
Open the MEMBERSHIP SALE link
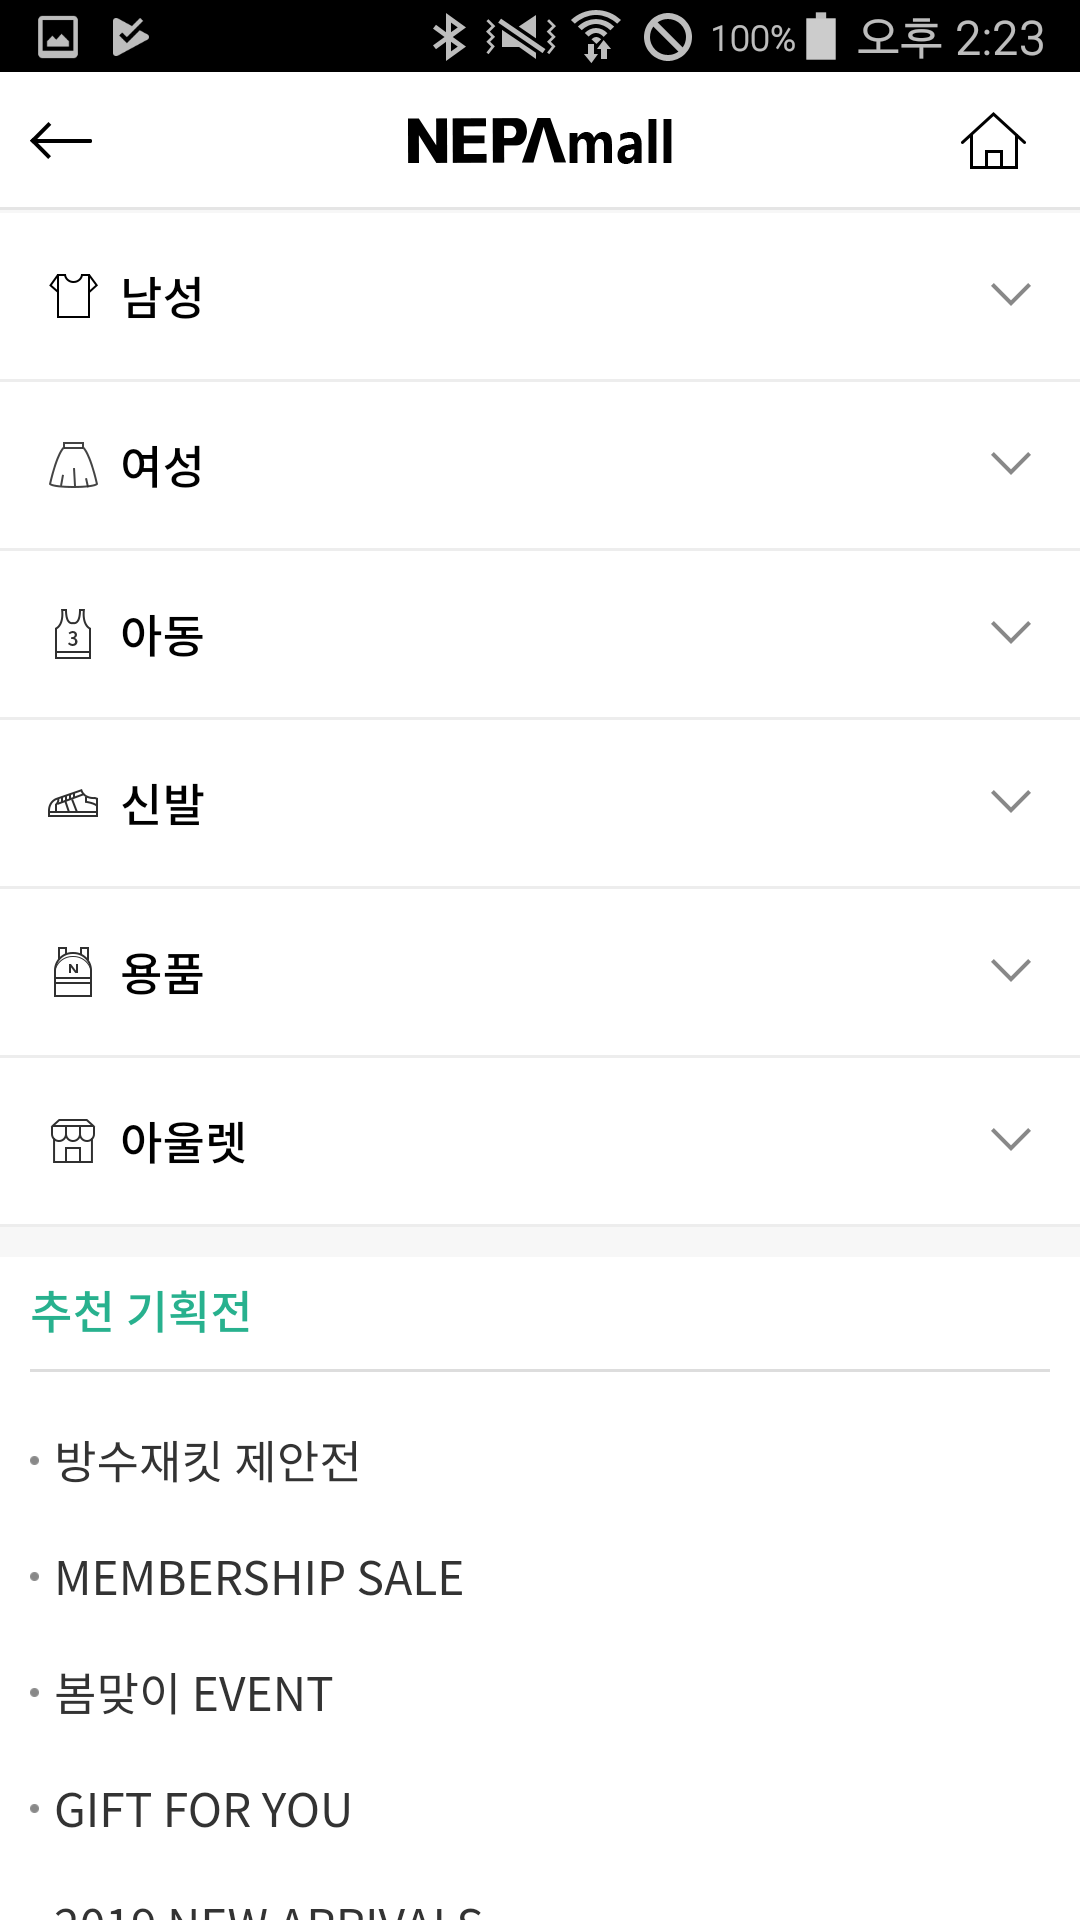click(x=259, y=1579)
